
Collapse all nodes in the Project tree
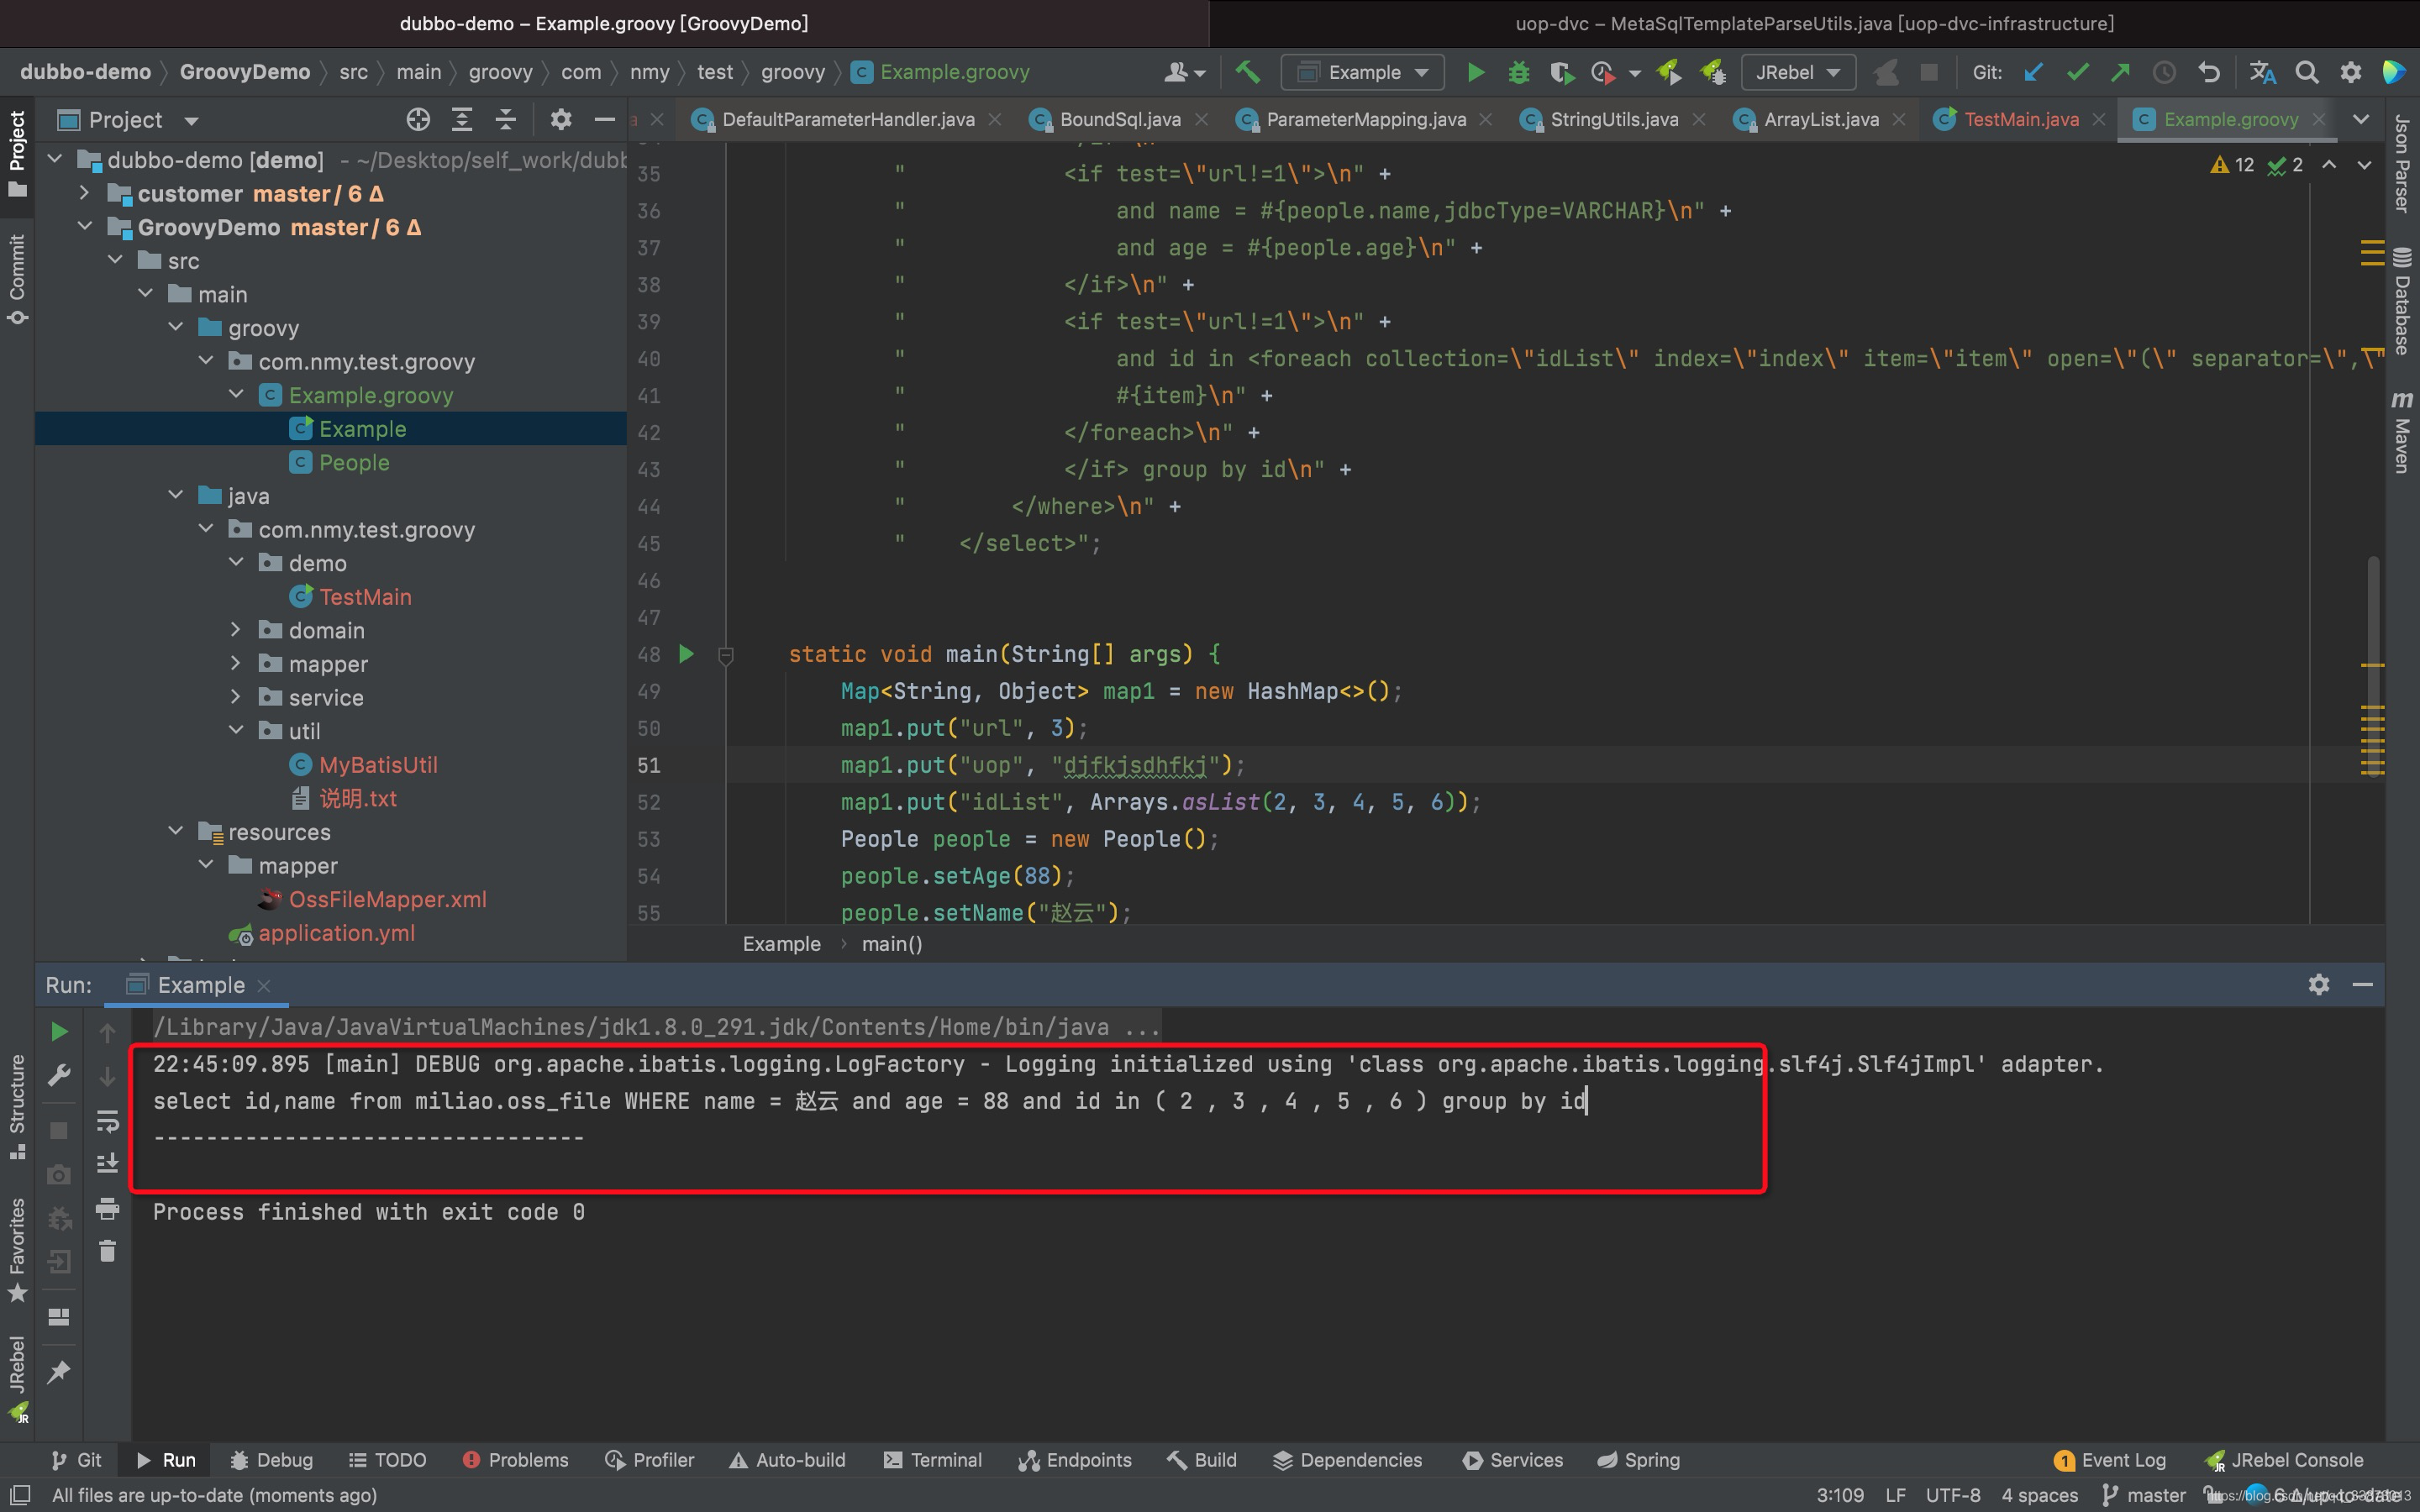506,119
